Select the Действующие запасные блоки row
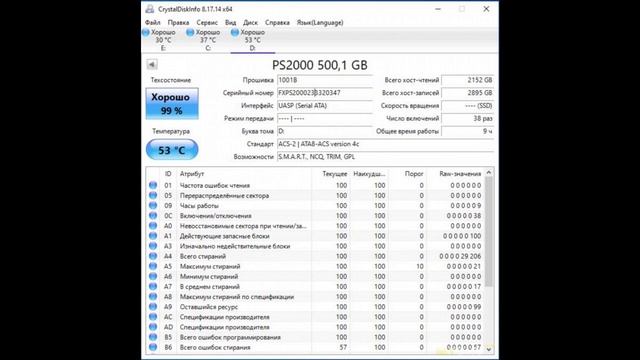This screenshot has width=640, height=360. coord(315,236)
